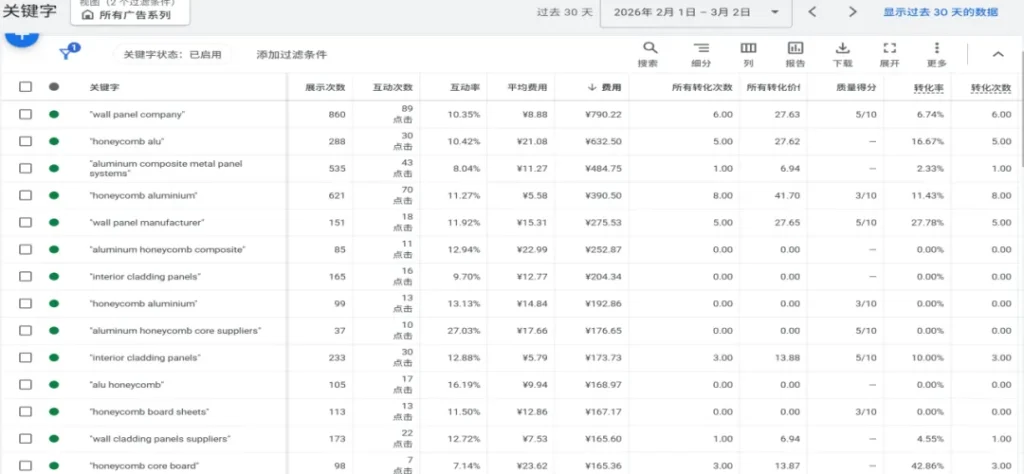Sort by the 展示次数 column header
Image resolution: width=1024 pixels, height=474 pixels.
325,87
